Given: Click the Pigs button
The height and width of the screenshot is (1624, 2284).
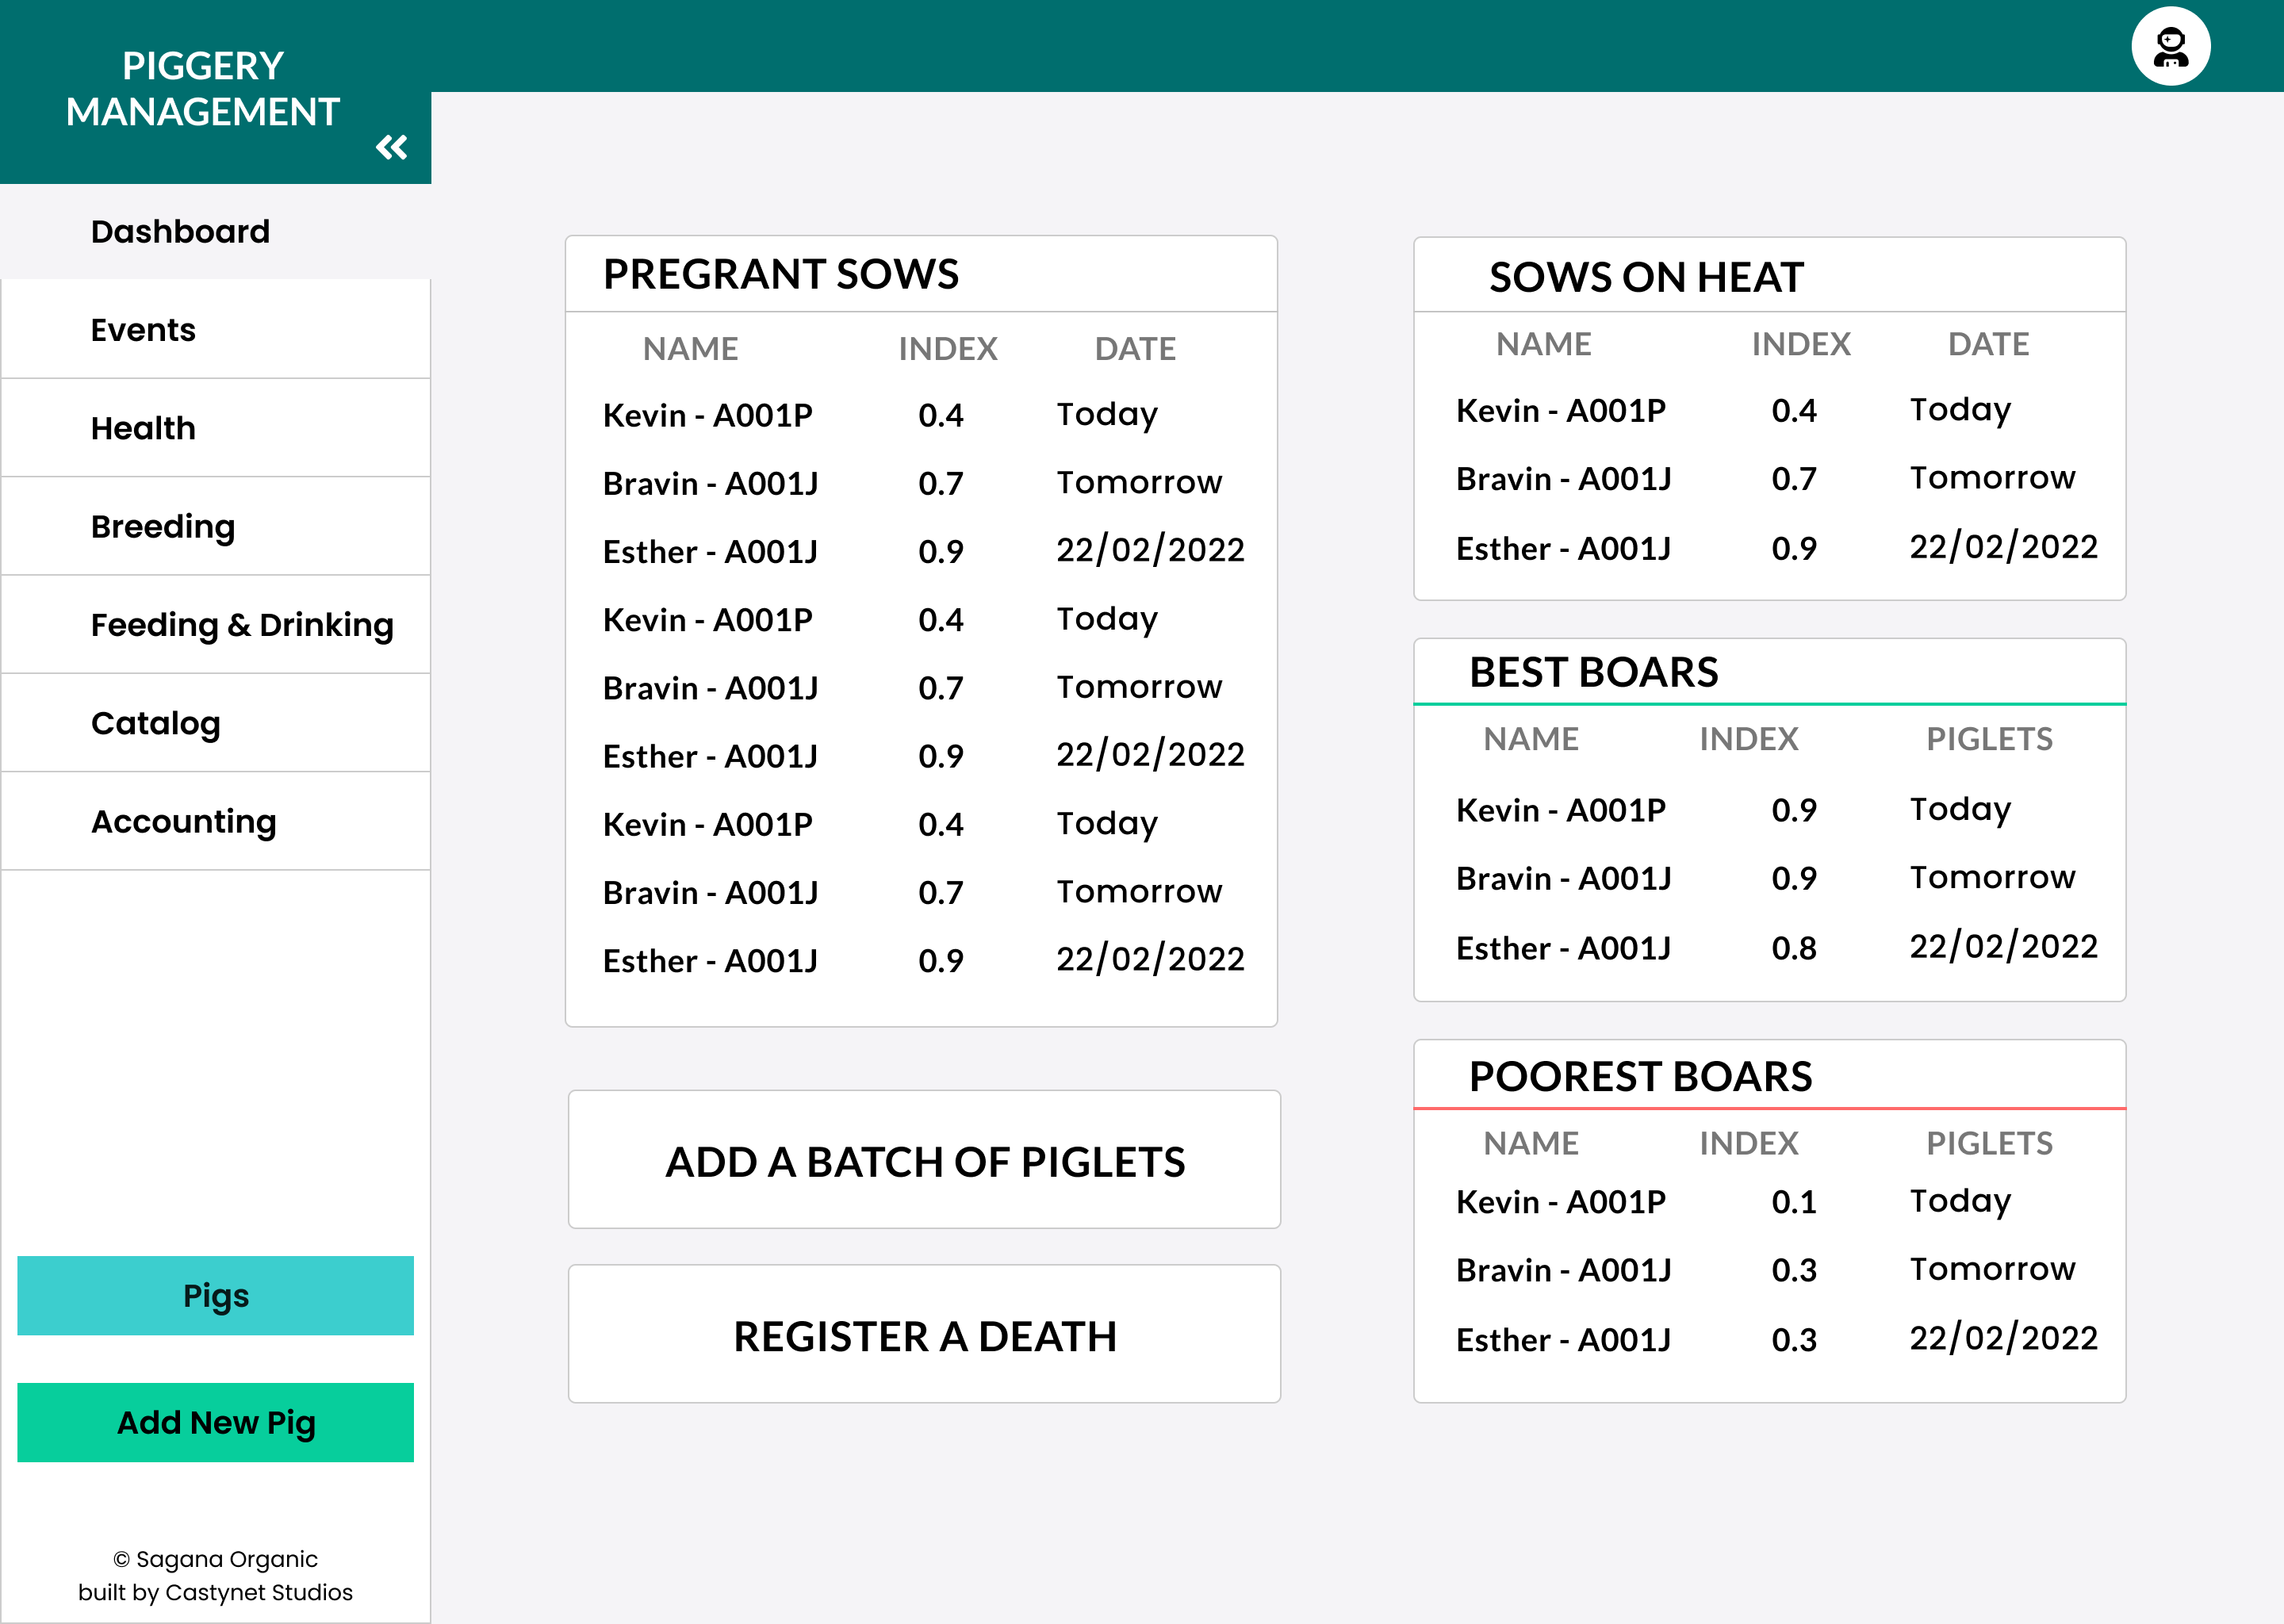Looking at the screenshot, I should [215, 1295].
